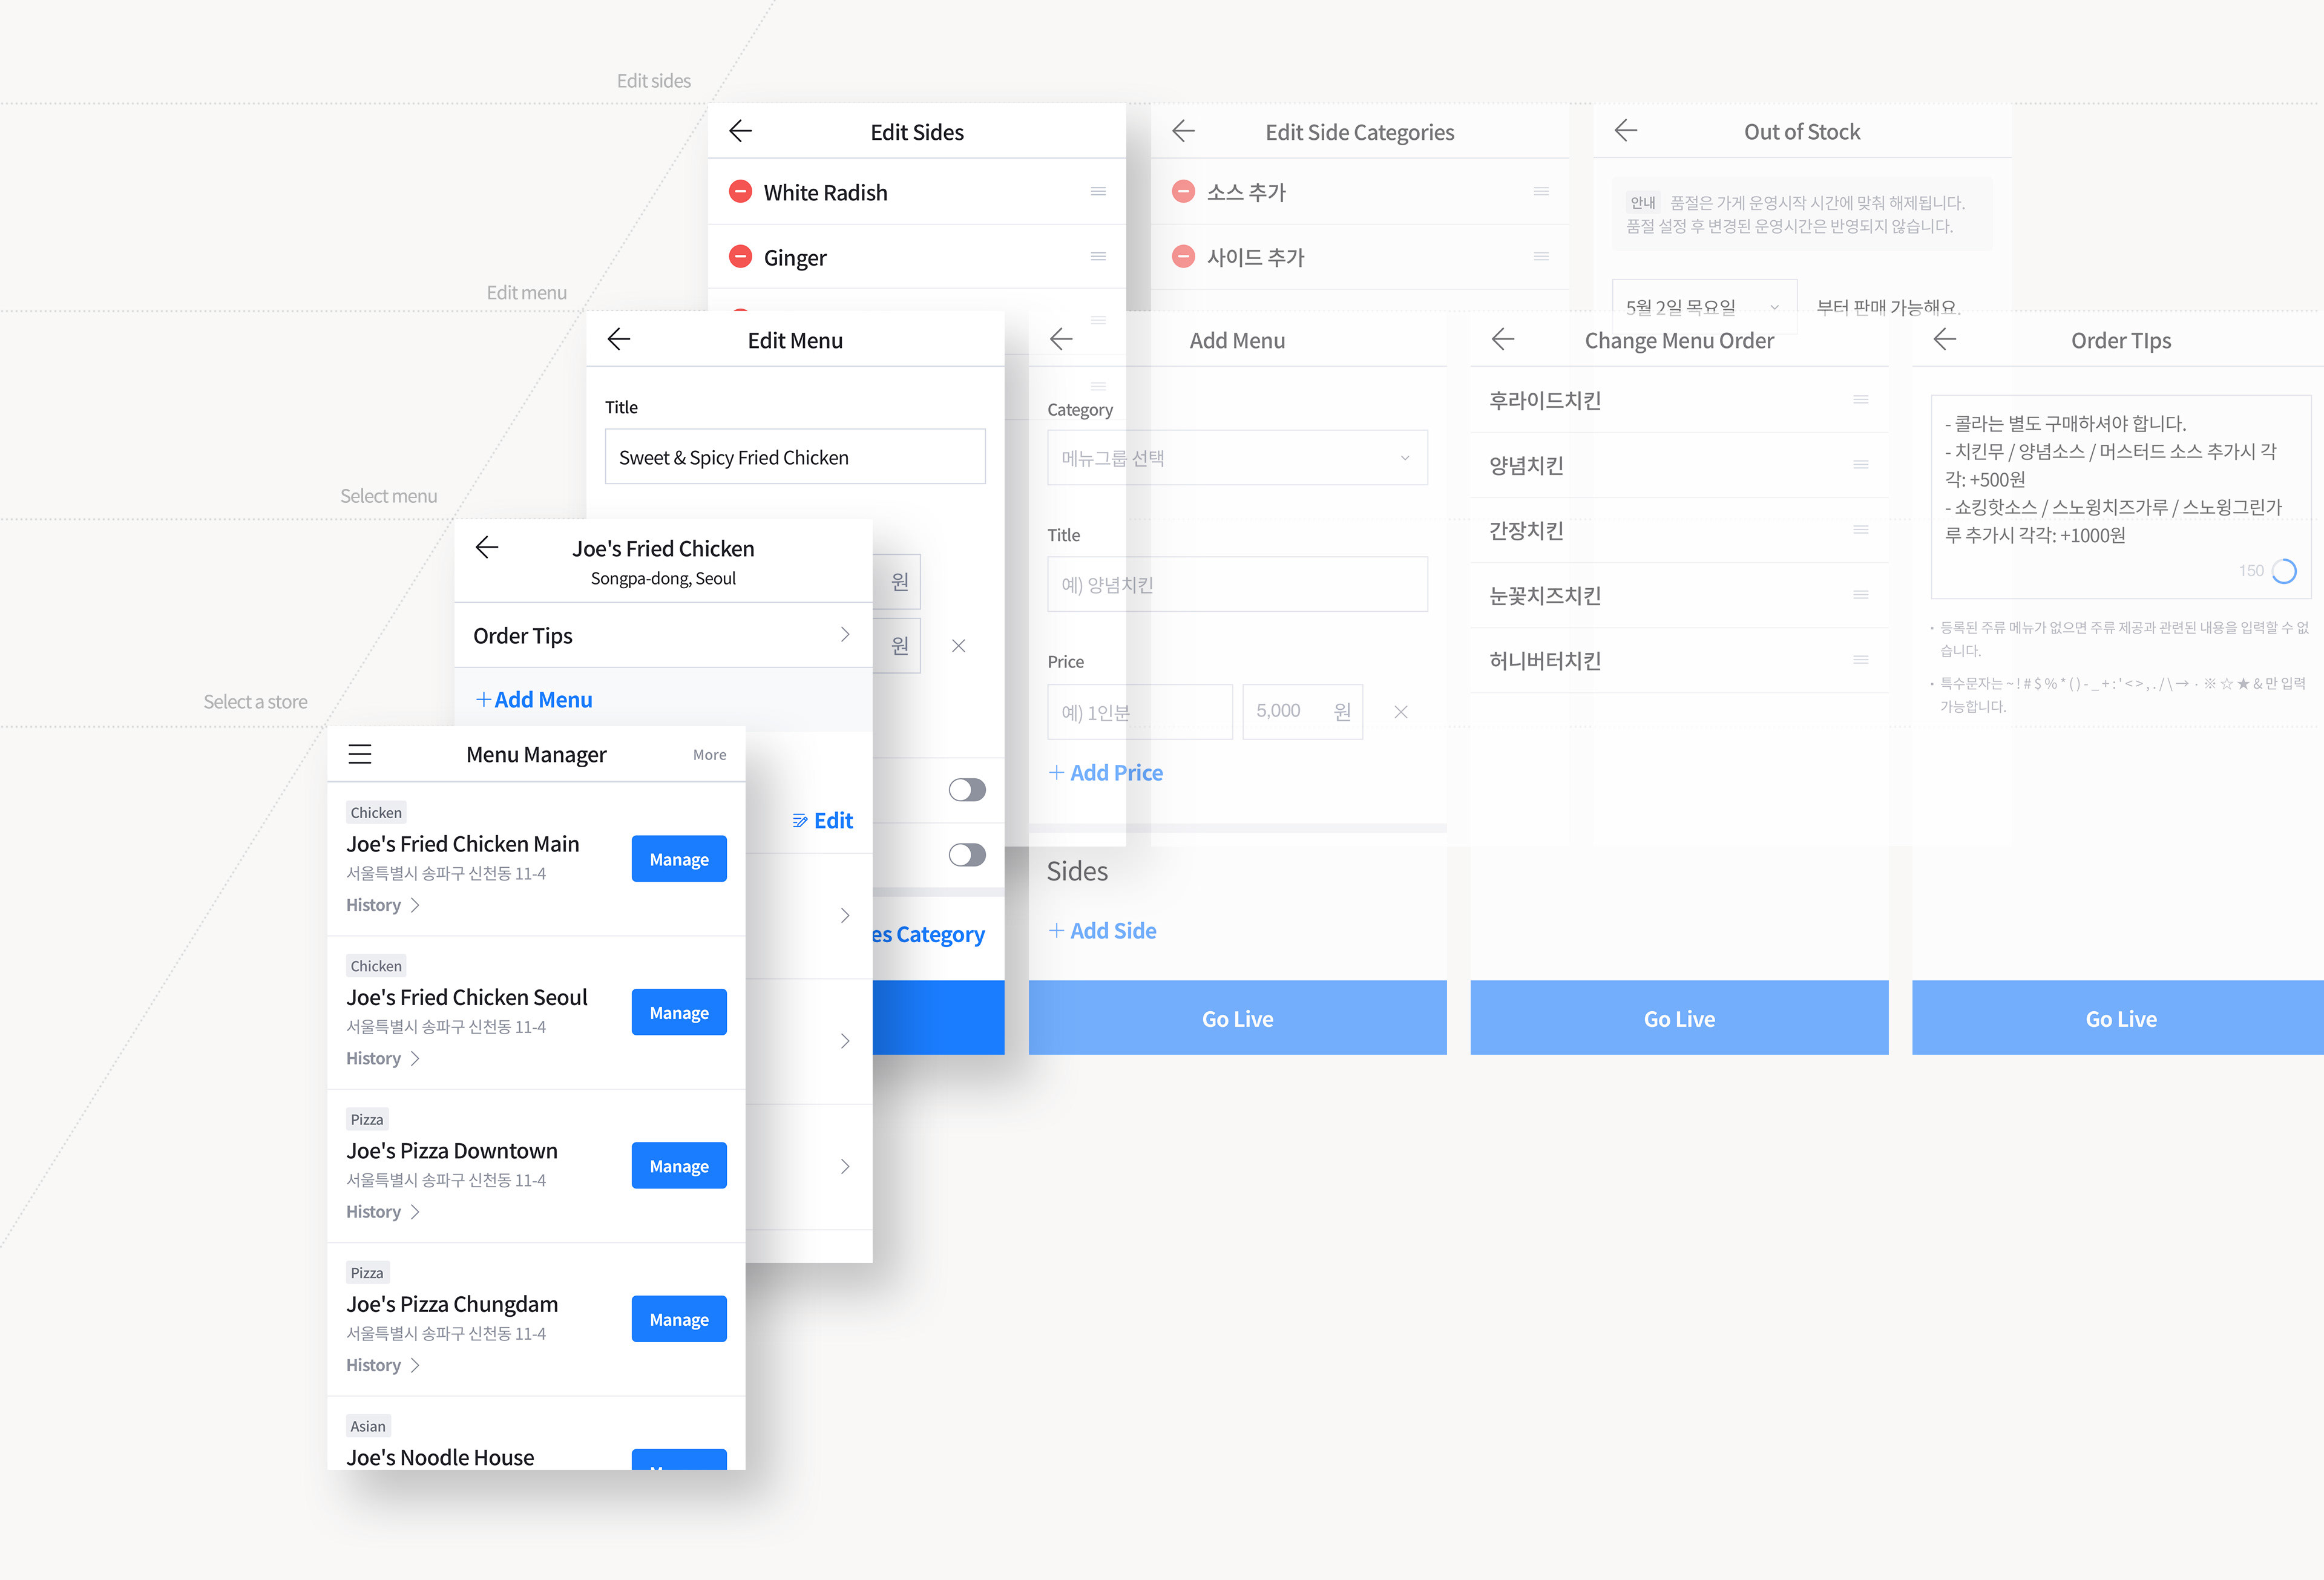Click the 5,000 원 price field
Viewport: 2324px width, 1580px height.
click(1303, 712)
